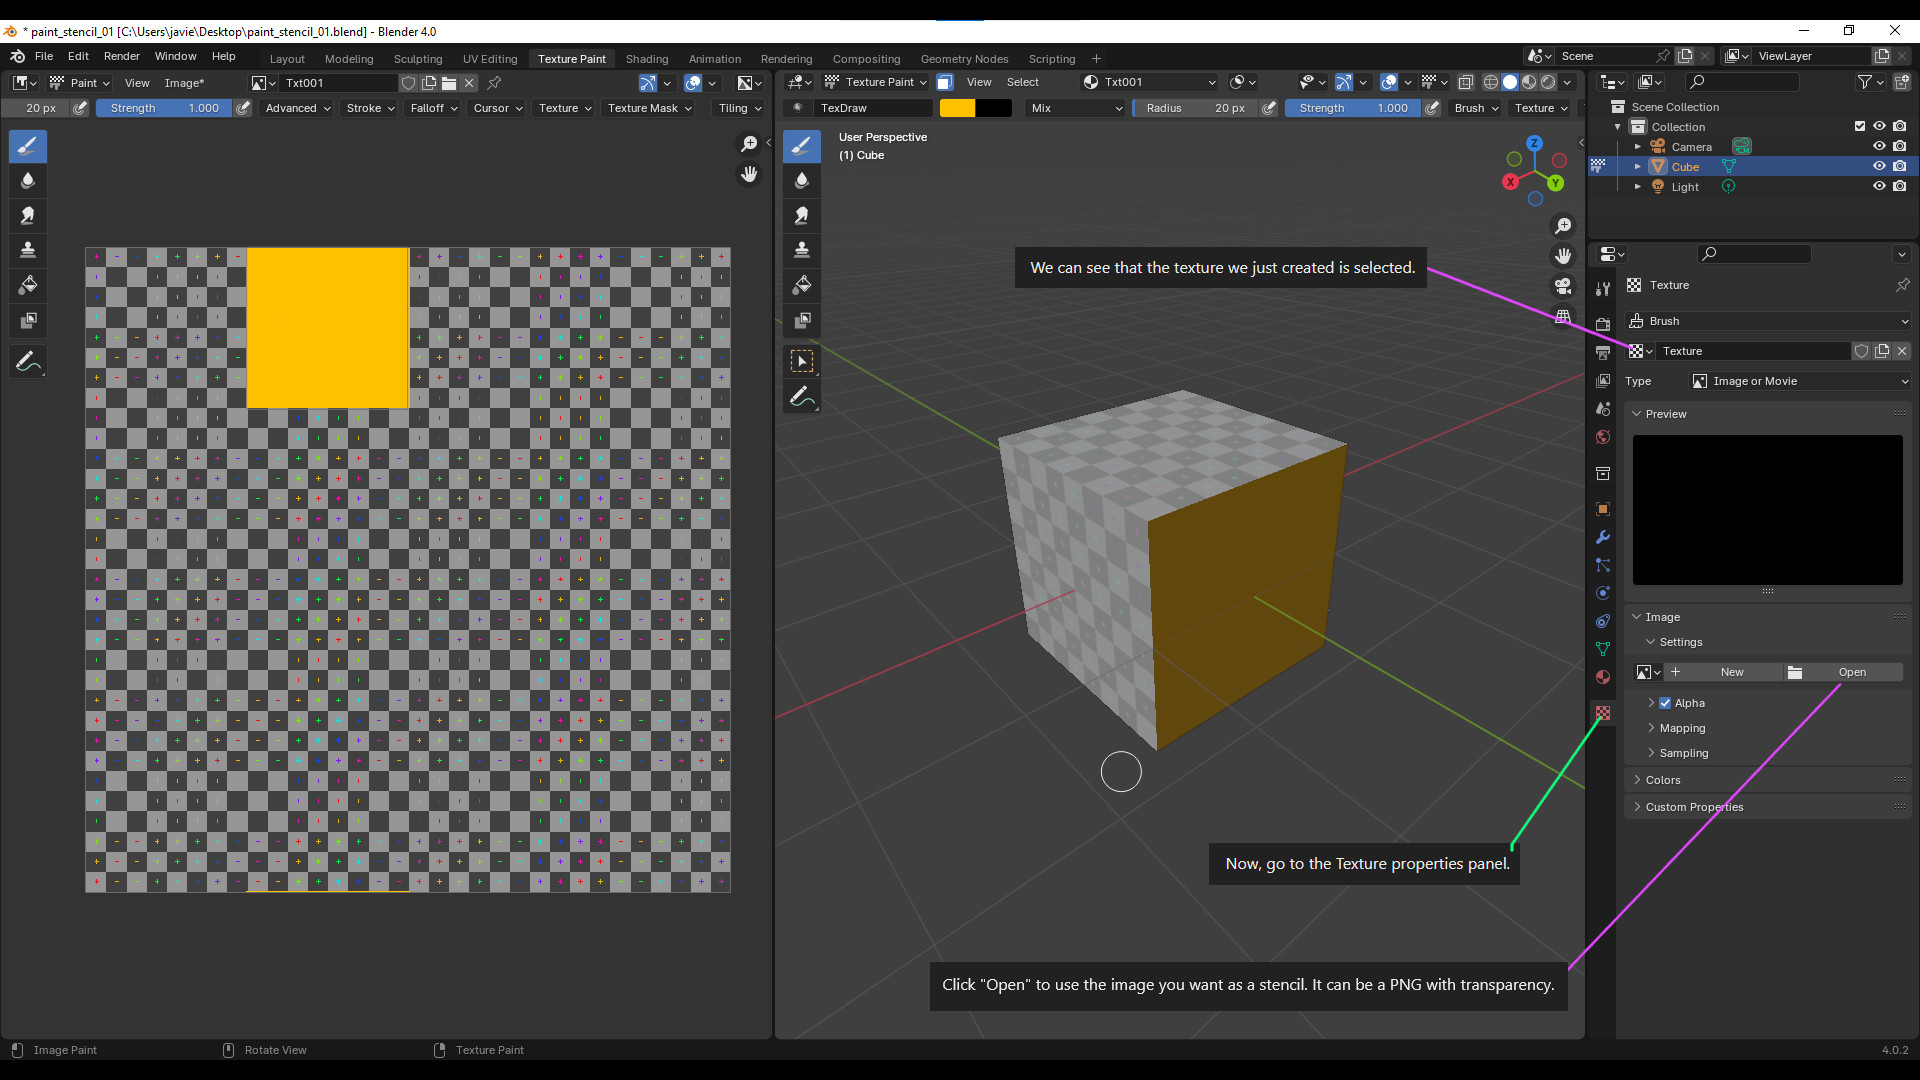Uncheck the Alpha checkbox
The height and width of the screenshot is (1080, 1920).
1665,703
